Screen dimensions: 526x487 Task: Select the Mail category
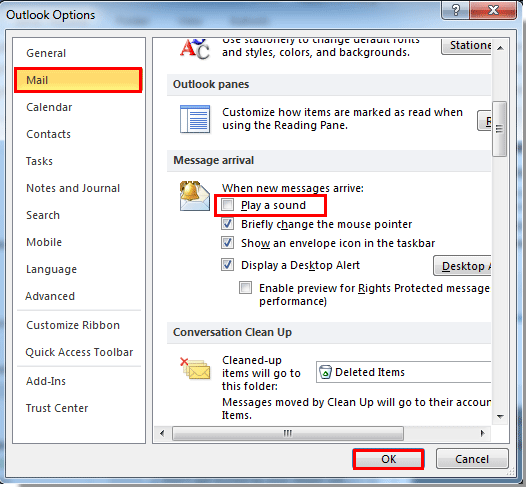click(79, 80)
